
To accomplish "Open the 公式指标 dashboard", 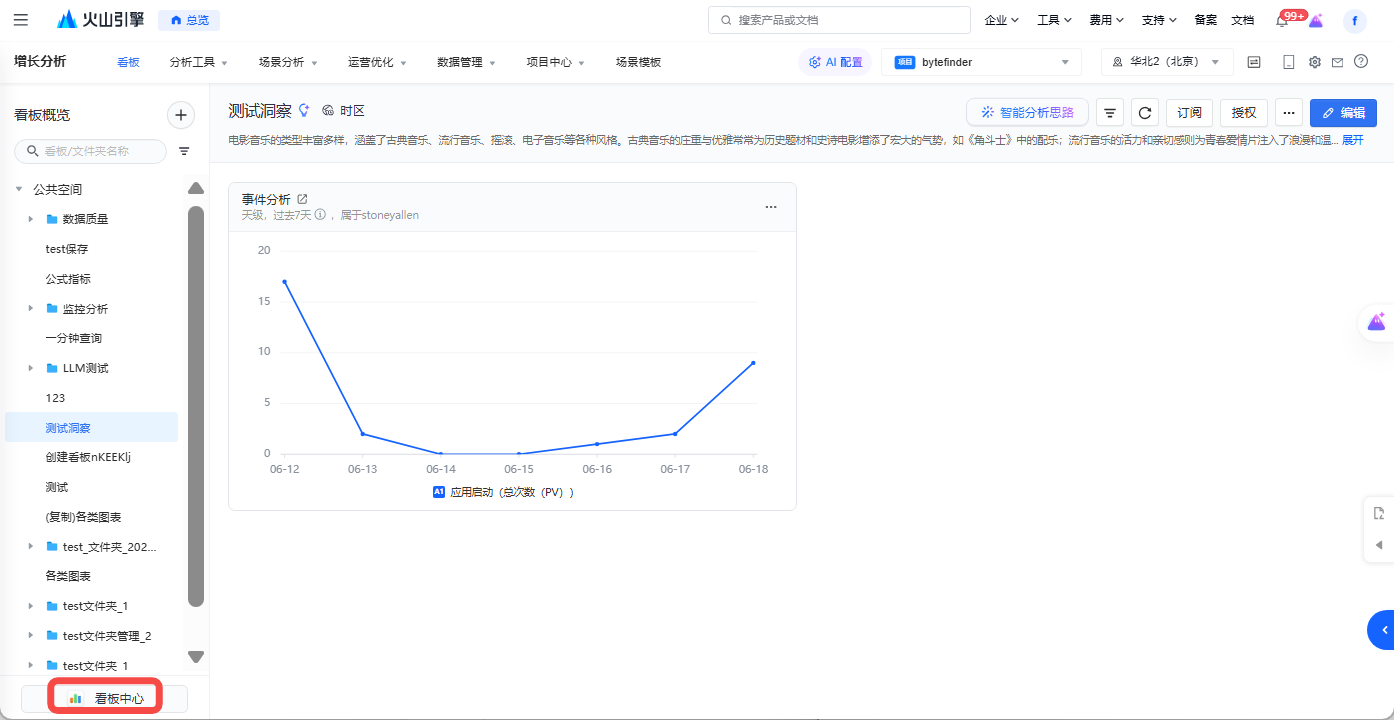I will tap(68, 279).
